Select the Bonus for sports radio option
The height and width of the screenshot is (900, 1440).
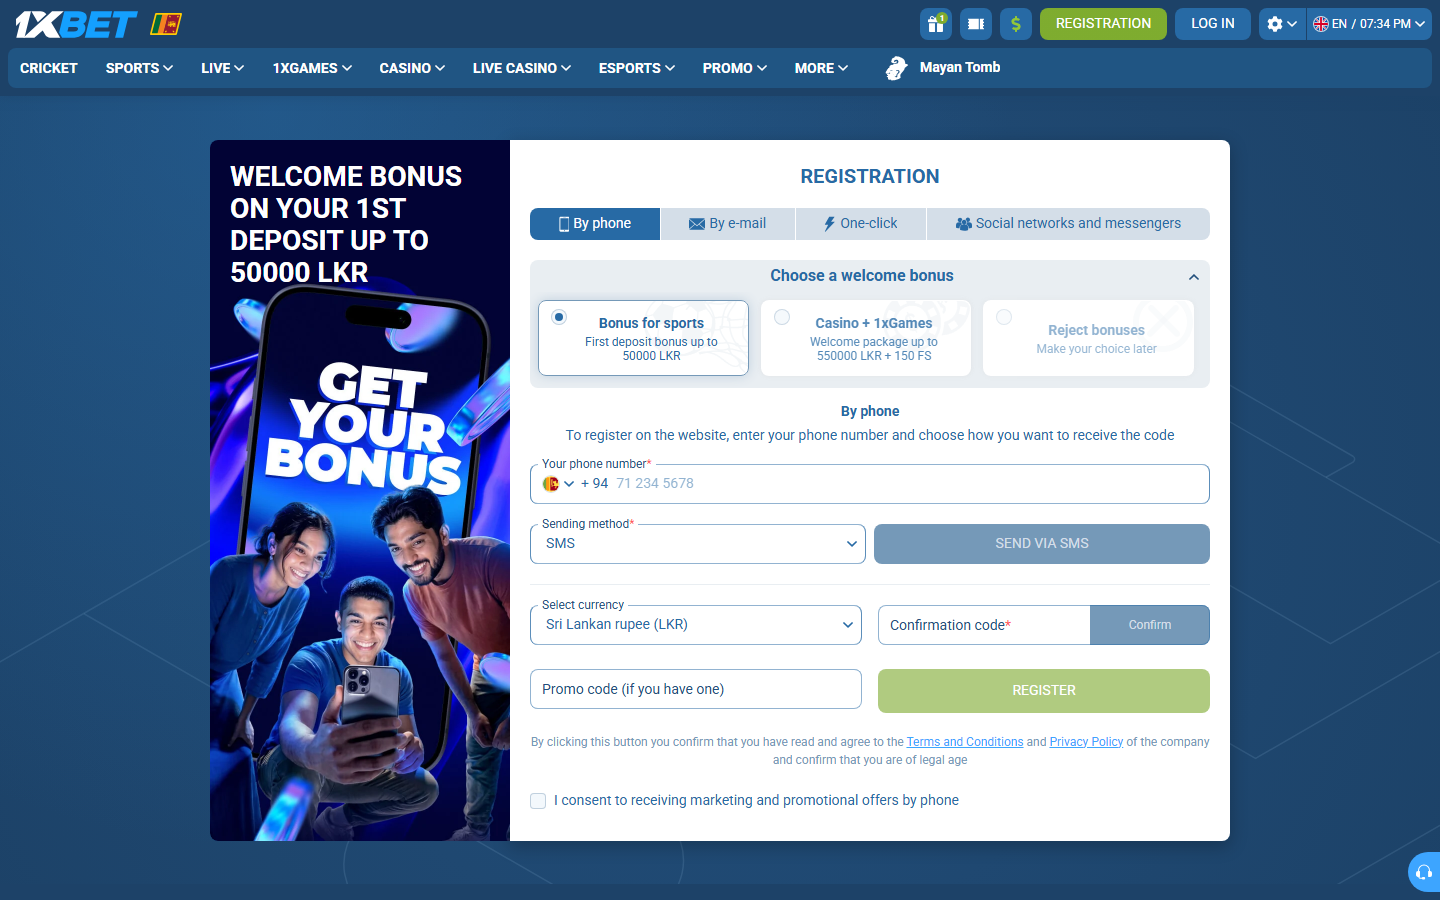coord(559,317)
